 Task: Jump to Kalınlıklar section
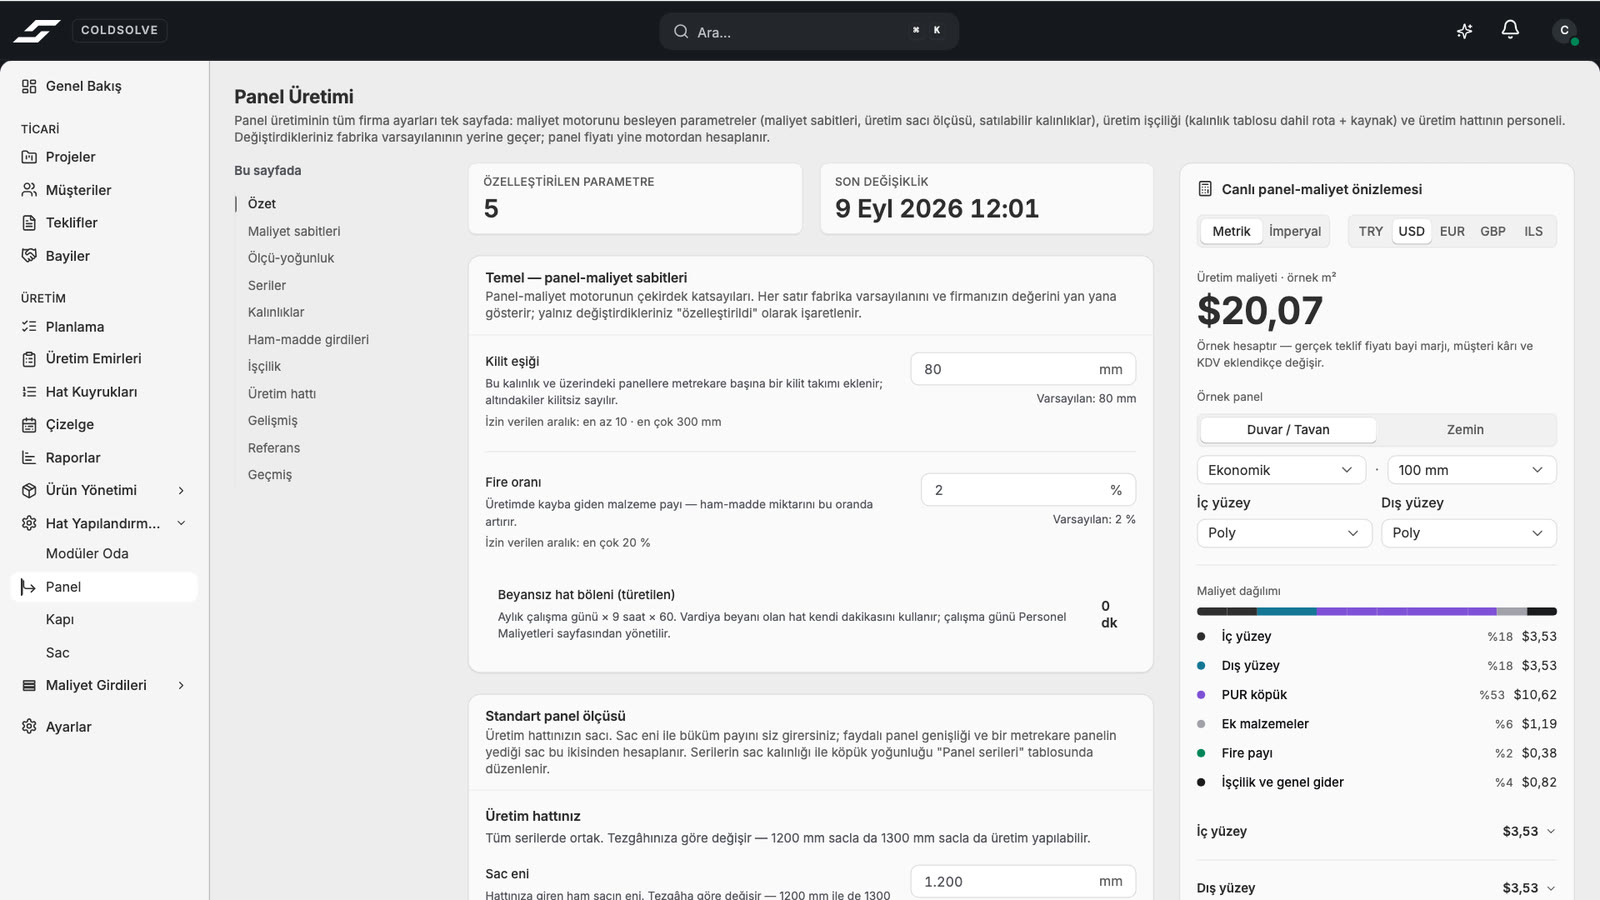click(276, 312)
